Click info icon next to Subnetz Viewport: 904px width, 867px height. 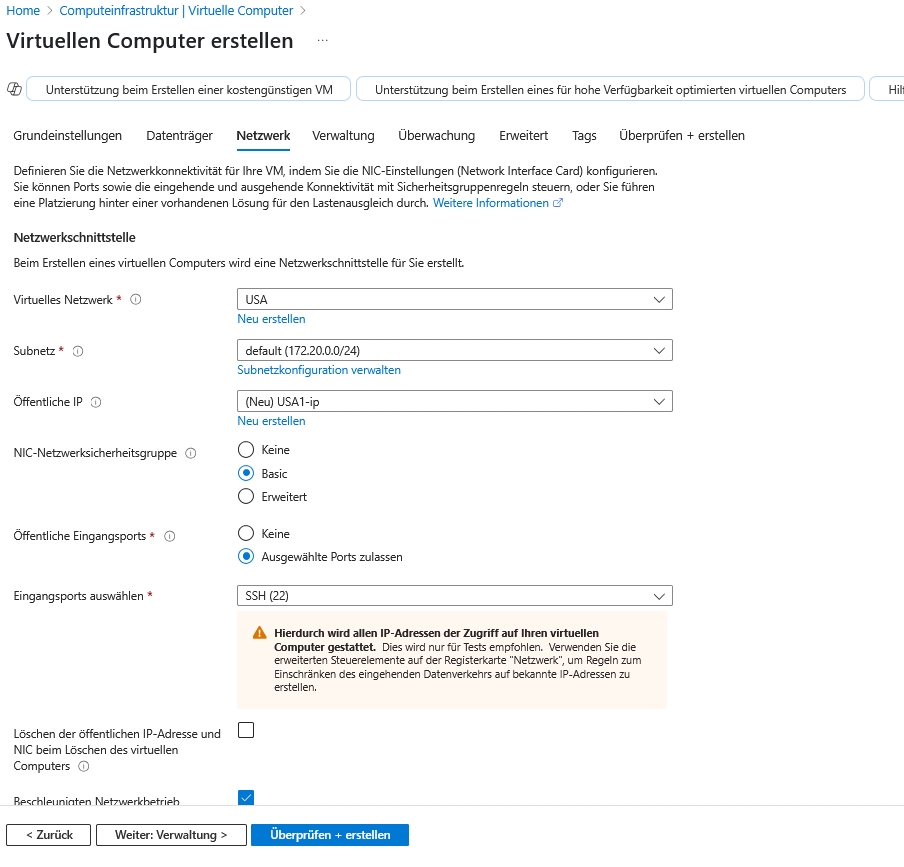(x=78, y=351)
